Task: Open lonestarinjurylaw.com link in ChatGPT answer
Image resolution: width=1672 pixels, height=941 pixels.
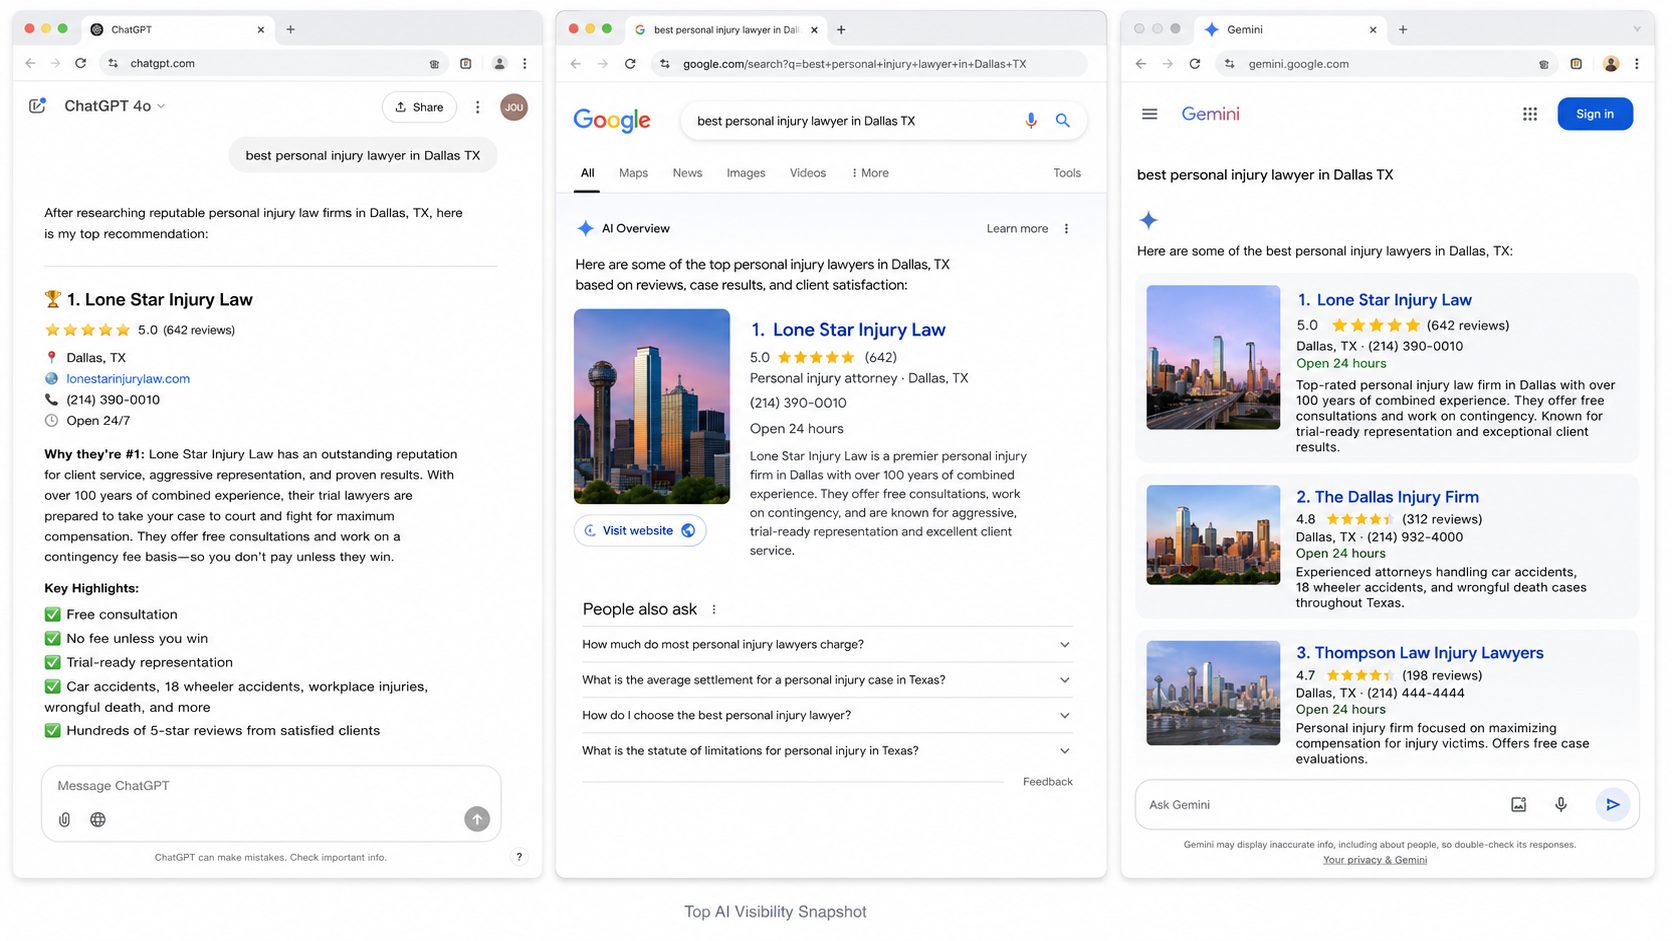Action: point(128,379)
